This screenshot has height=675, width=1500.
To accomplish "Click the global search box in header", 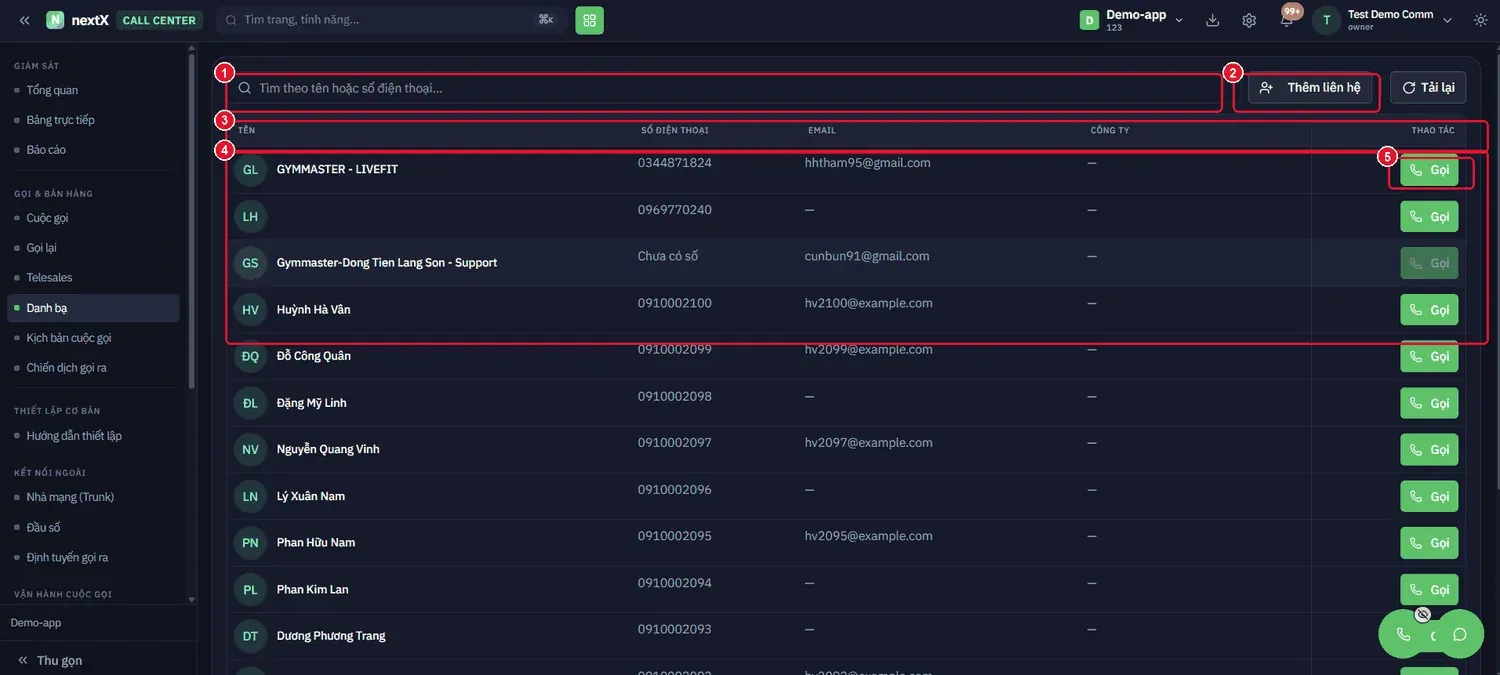I will point(391,20).
